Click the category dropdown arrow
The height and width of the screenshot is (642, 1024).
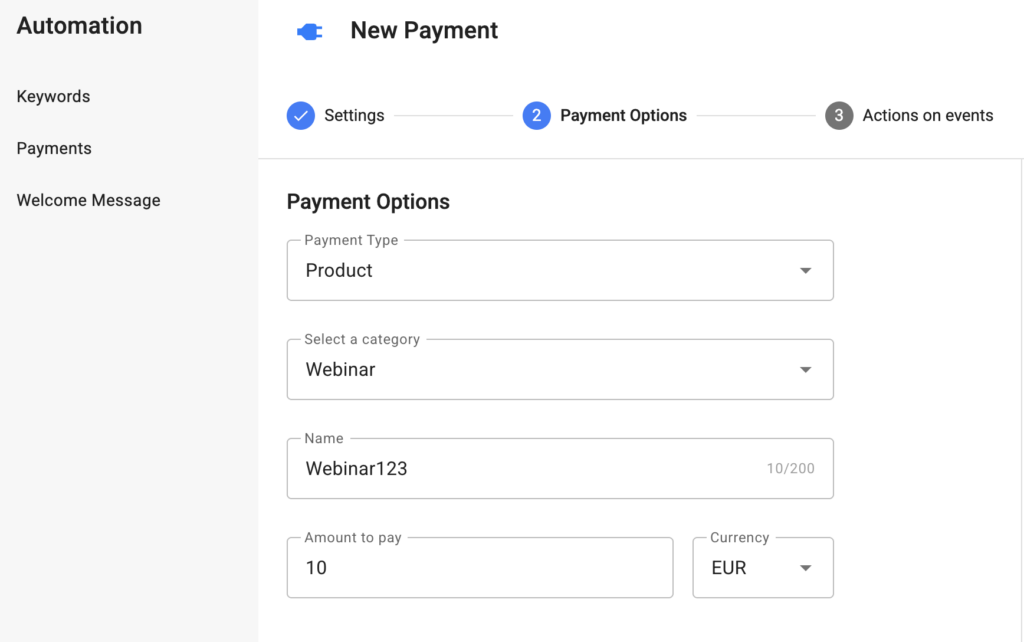805,370
